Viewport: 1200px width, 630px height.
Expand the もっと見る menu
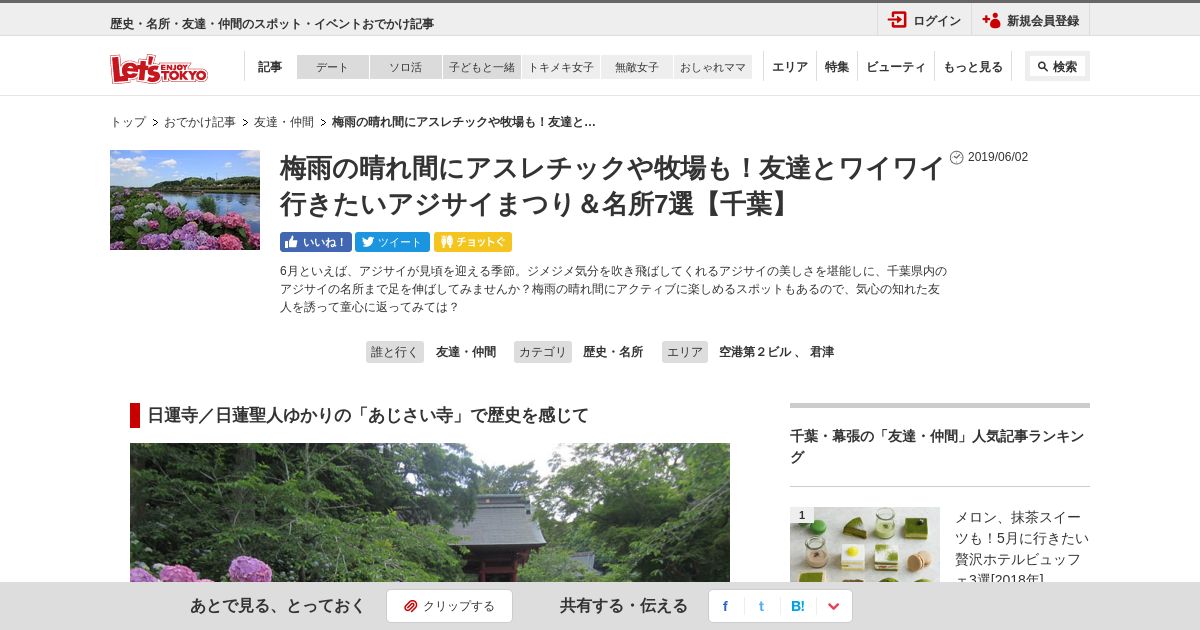click(x=973, y=67)
